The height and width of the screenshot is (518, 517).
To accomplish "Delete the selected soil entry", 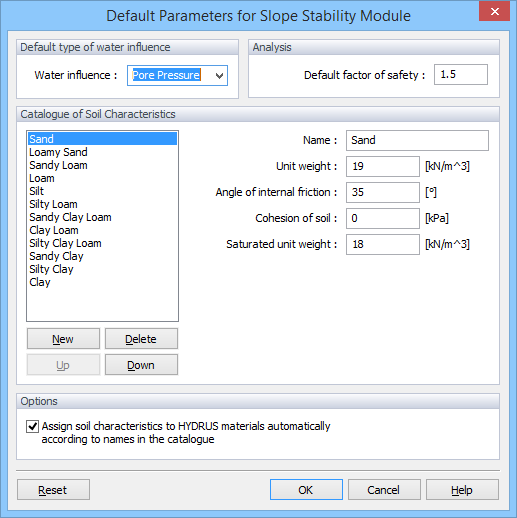I will pos(141,339).
